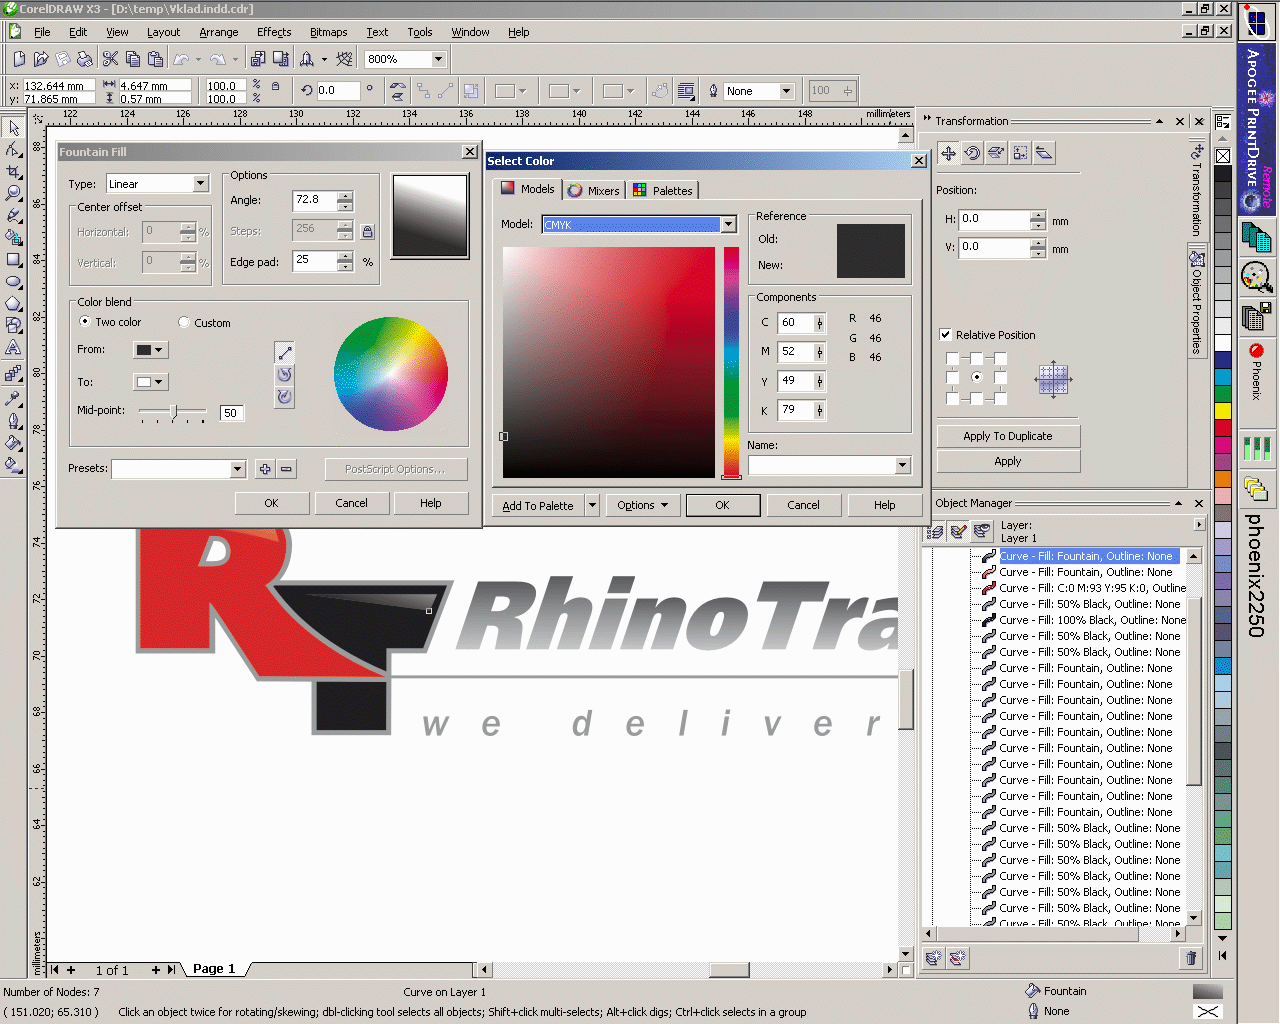
Task: Switch to Rotate in Transformation docker
Action: pos(972,153)
